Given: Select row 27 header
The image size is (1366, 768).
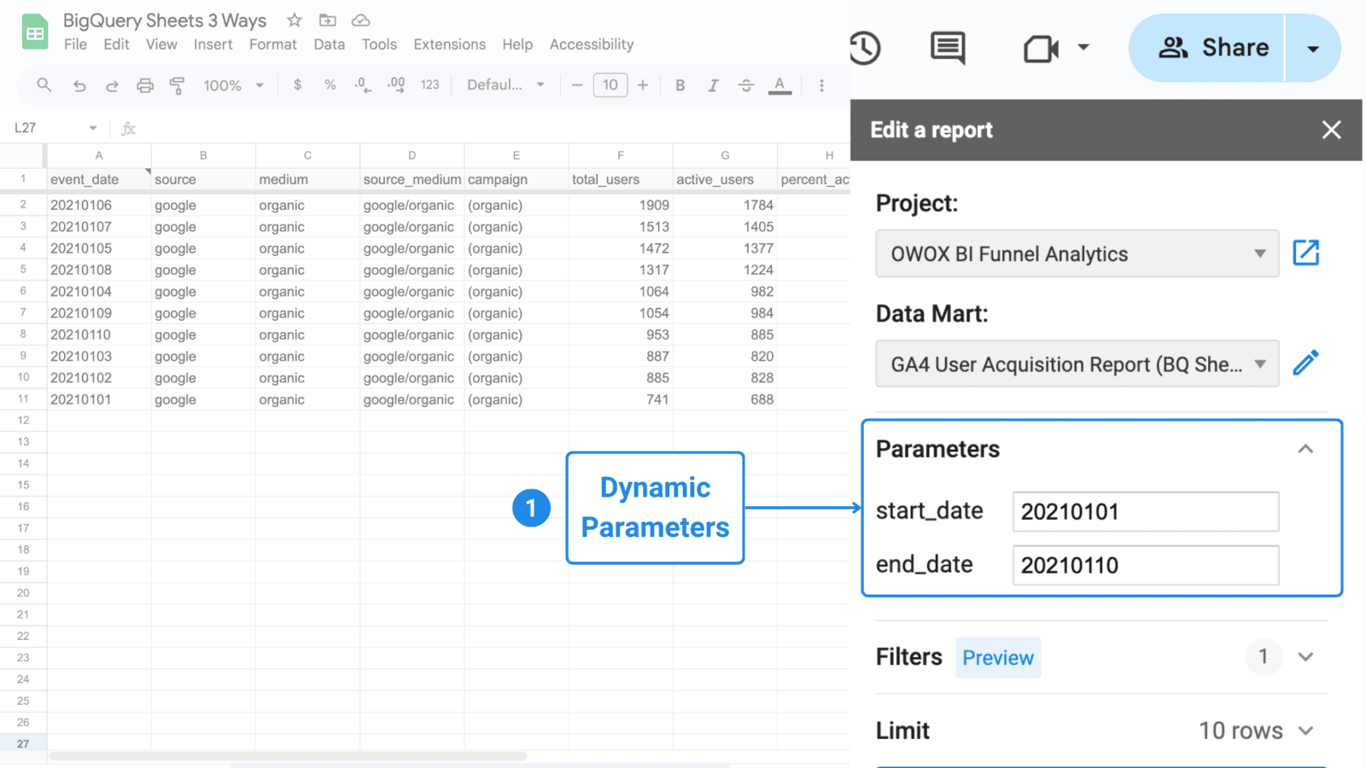Looking at the screenshot, I should coord(23,743).
